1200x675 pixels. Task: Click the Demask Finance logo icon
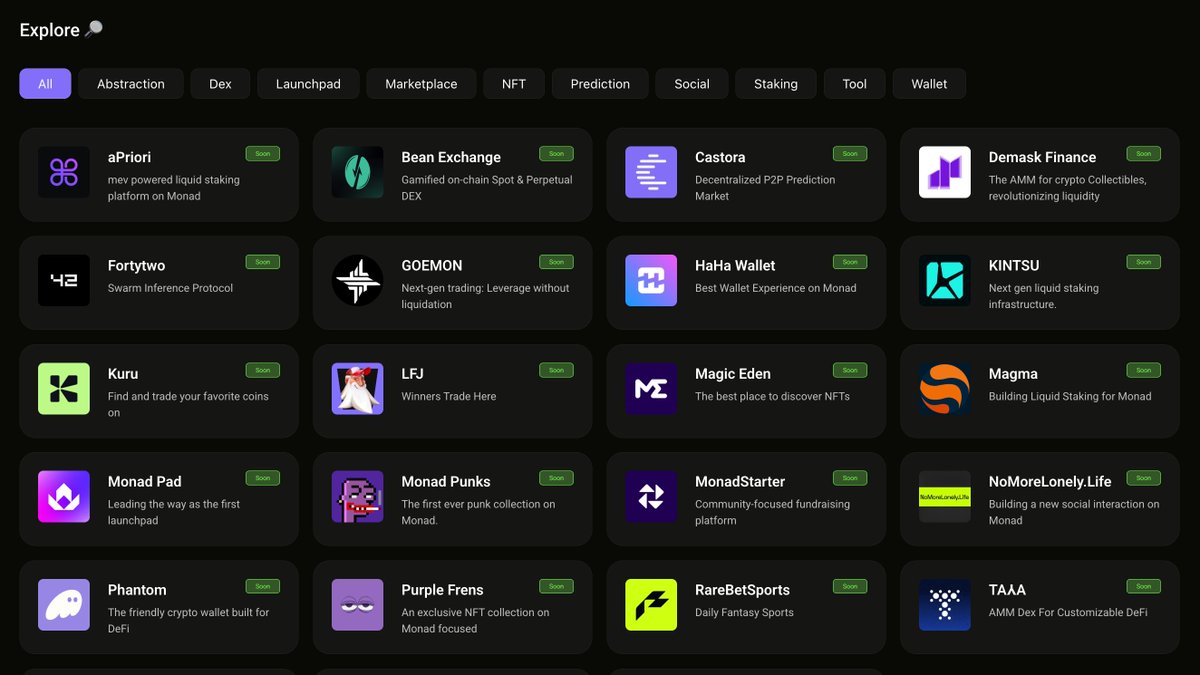coord(945,172)
